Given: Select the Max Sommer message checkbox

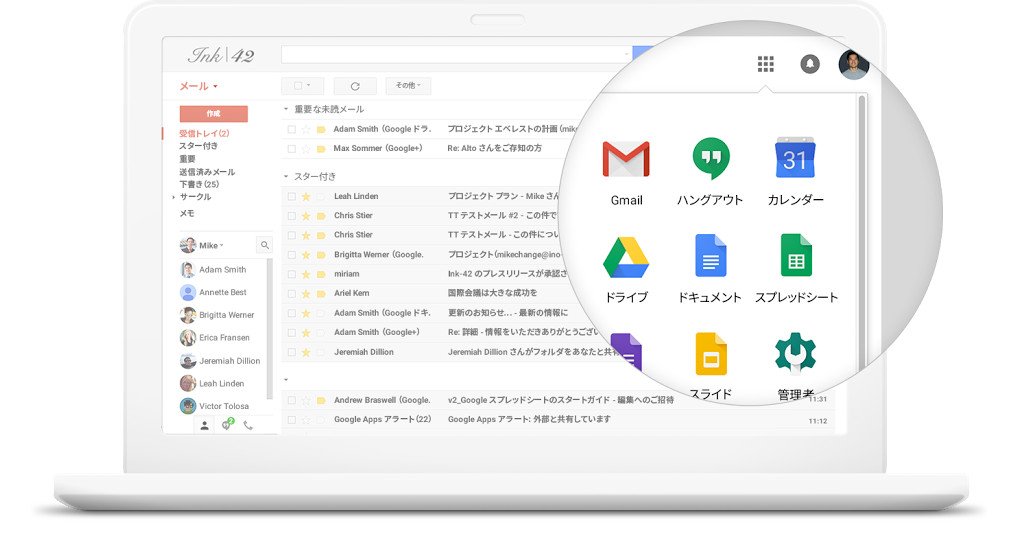Looking at the screenshot, I should pyautogui.click(x=292, y=149).
